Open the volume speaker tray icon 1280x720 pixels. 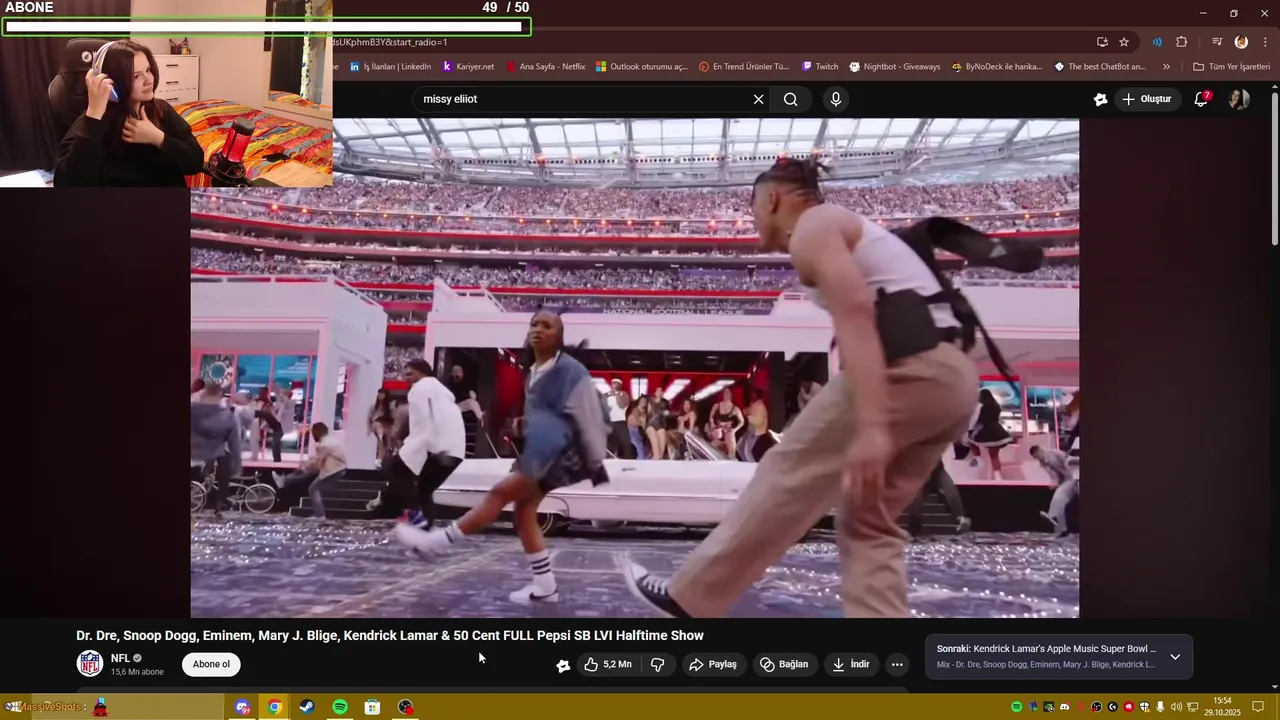1176,707
